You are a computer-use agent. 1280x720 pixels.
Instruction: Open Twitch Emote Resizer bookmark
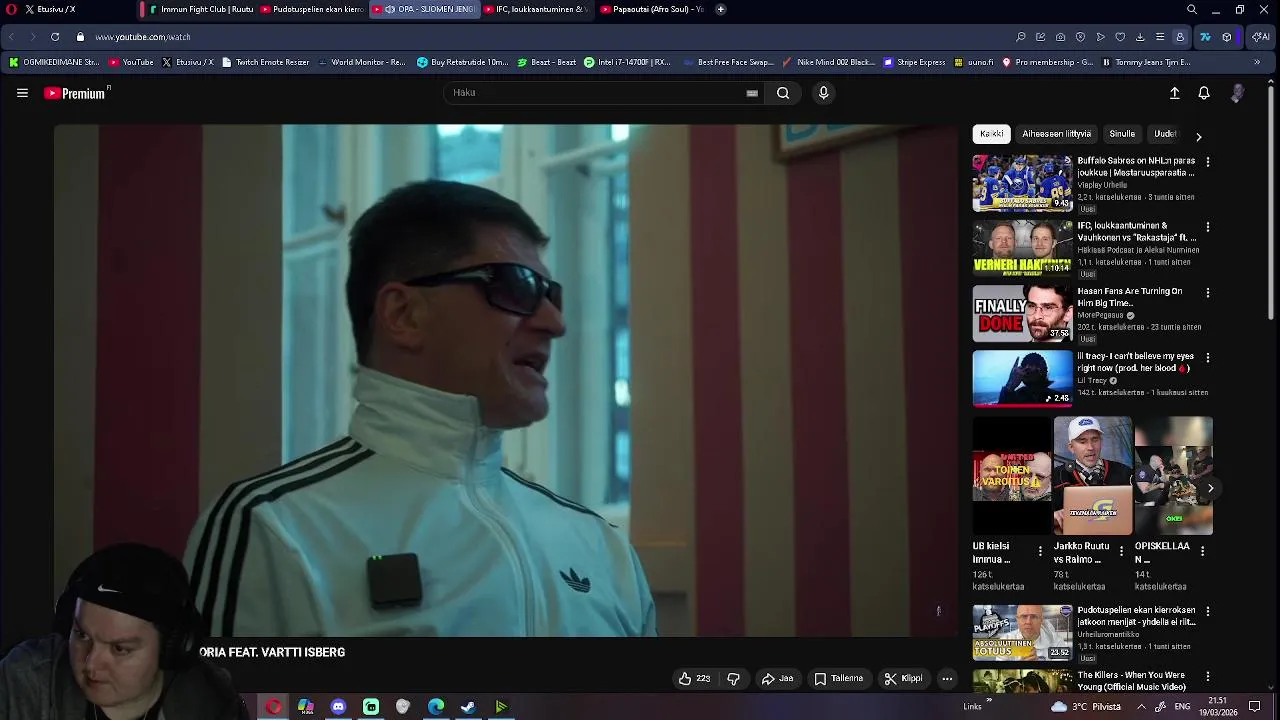[265, 62]
